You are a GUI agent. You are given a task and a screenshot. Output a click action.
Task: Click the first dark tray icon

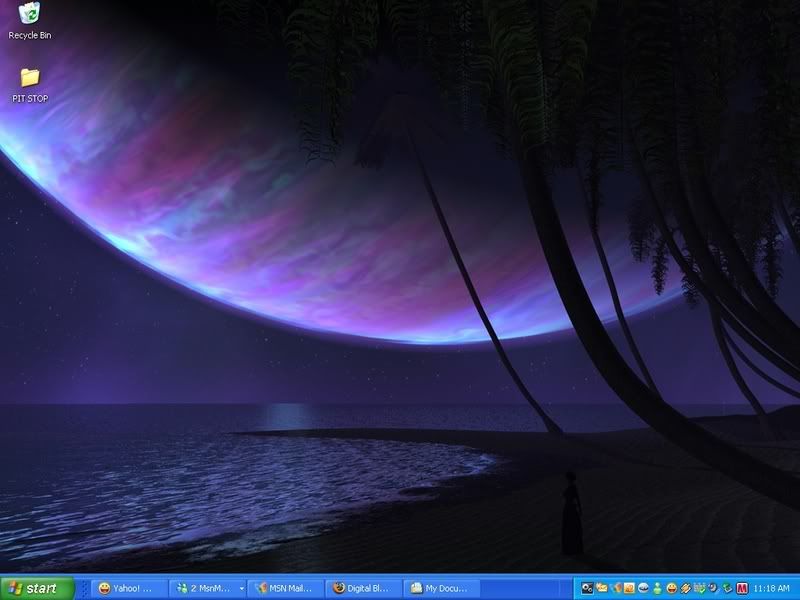[x=588, y=588]
